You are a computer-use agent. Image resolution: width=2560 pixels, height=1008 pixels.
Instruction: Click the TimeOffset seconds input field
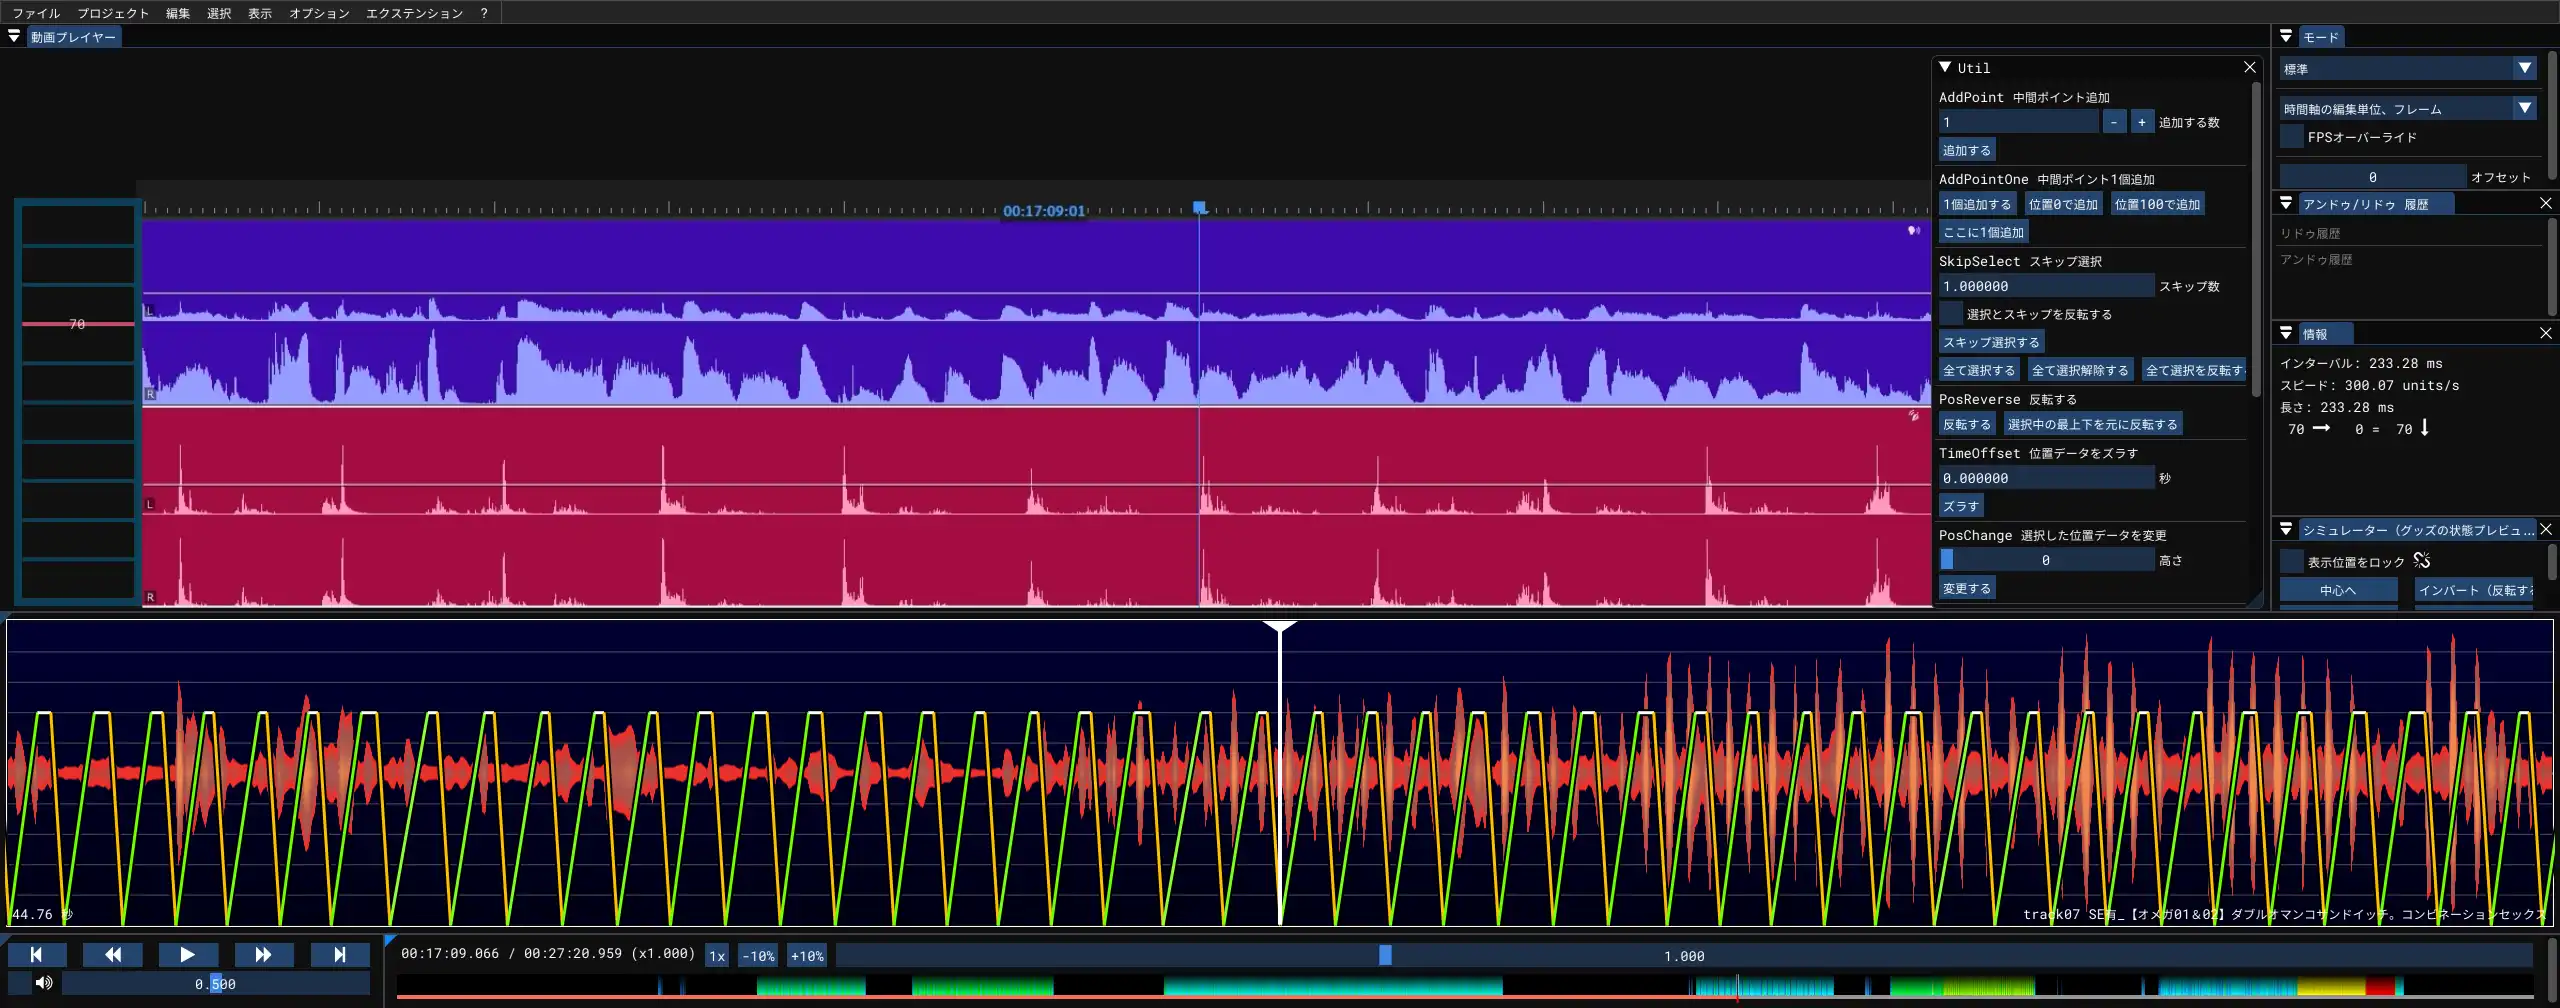click(x=2046, y=478)
